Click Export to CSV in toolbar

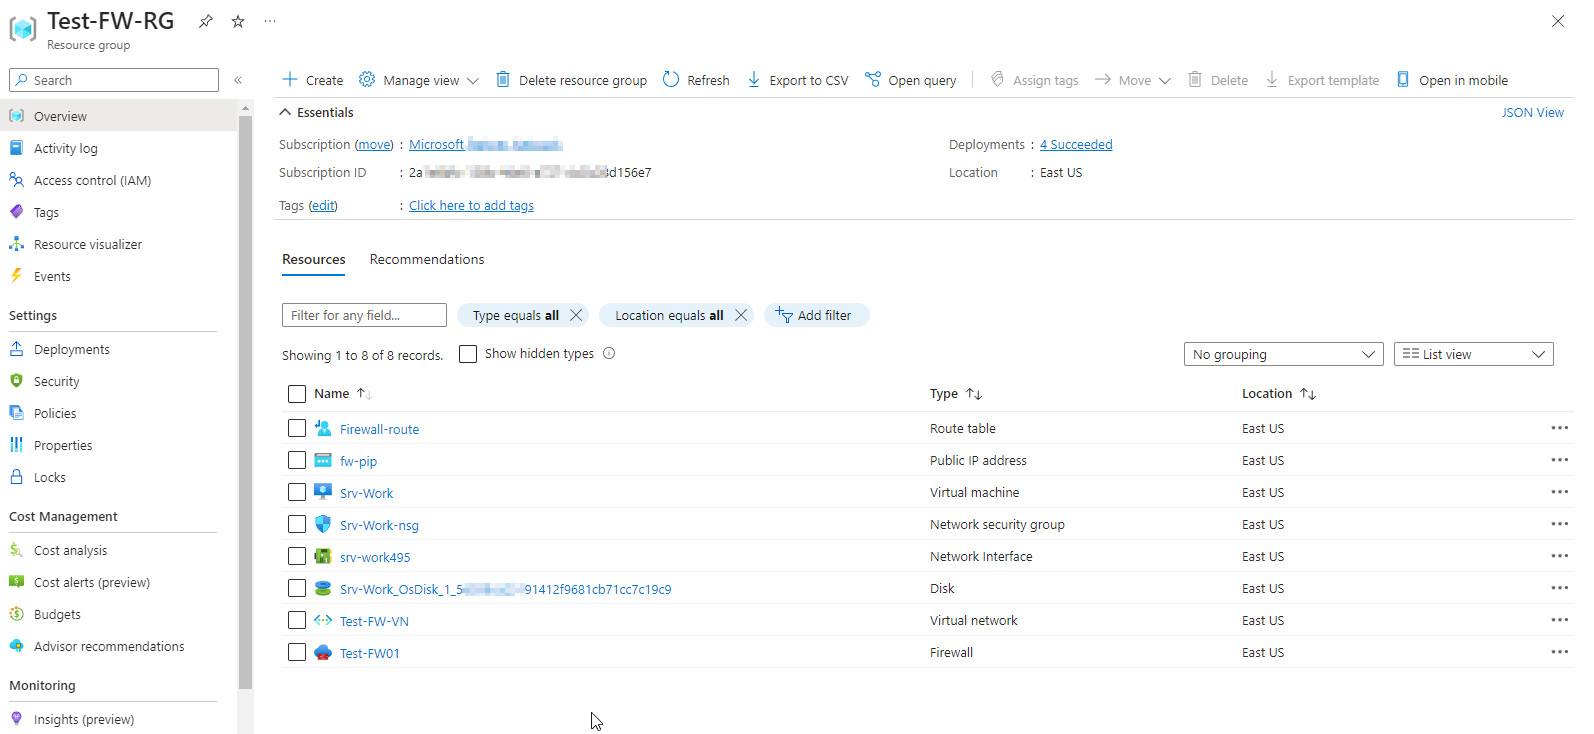(x=798, y=80)
